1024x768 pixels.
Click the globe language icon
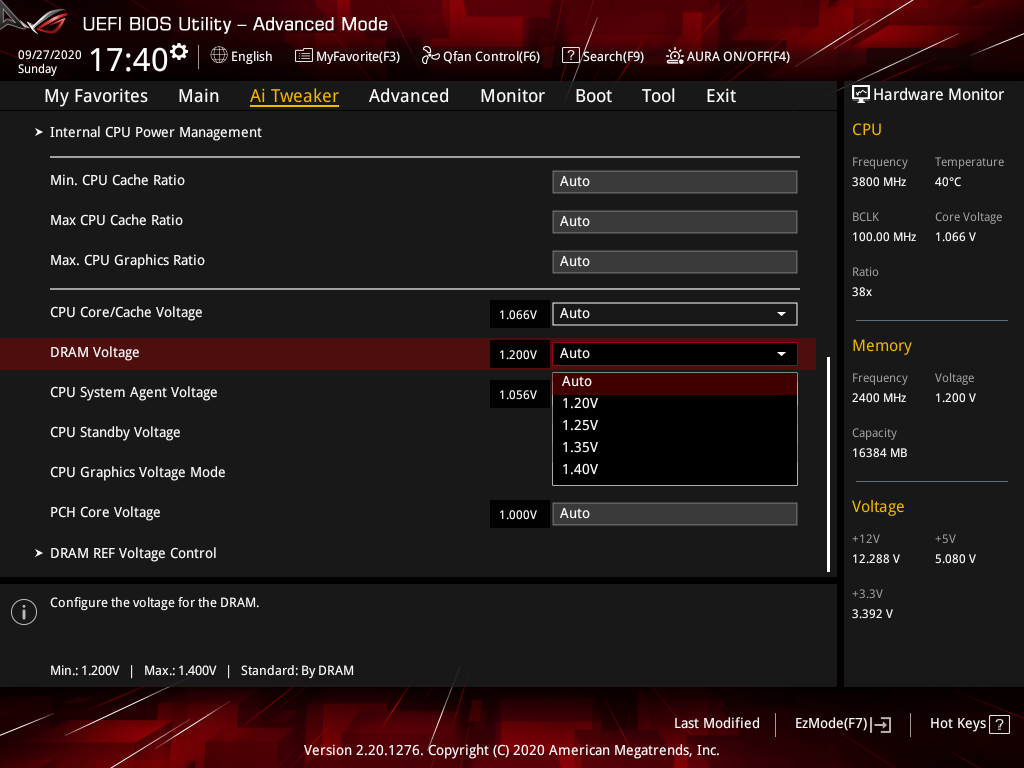219,56
